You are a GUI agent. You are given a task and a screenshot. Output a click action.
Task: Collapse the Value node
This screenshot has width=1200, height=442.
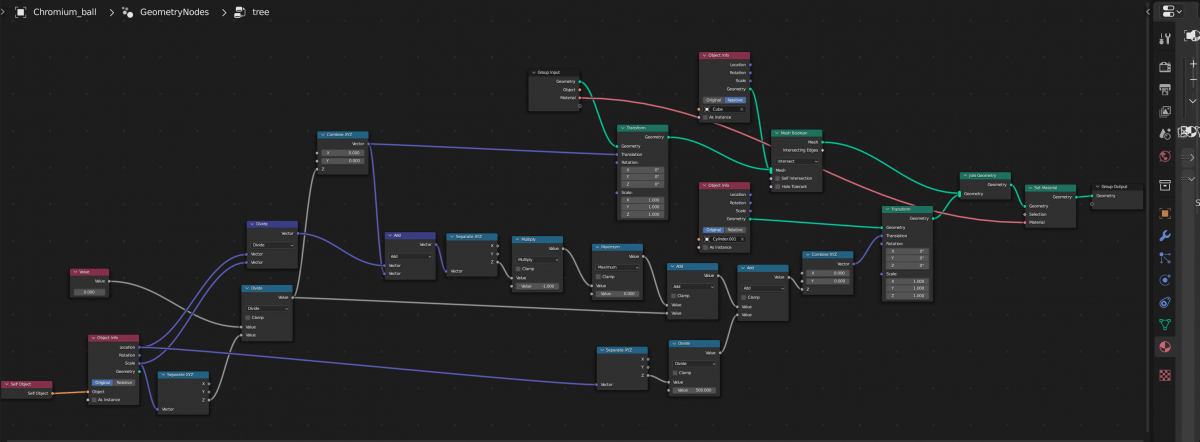pos(75,272)
